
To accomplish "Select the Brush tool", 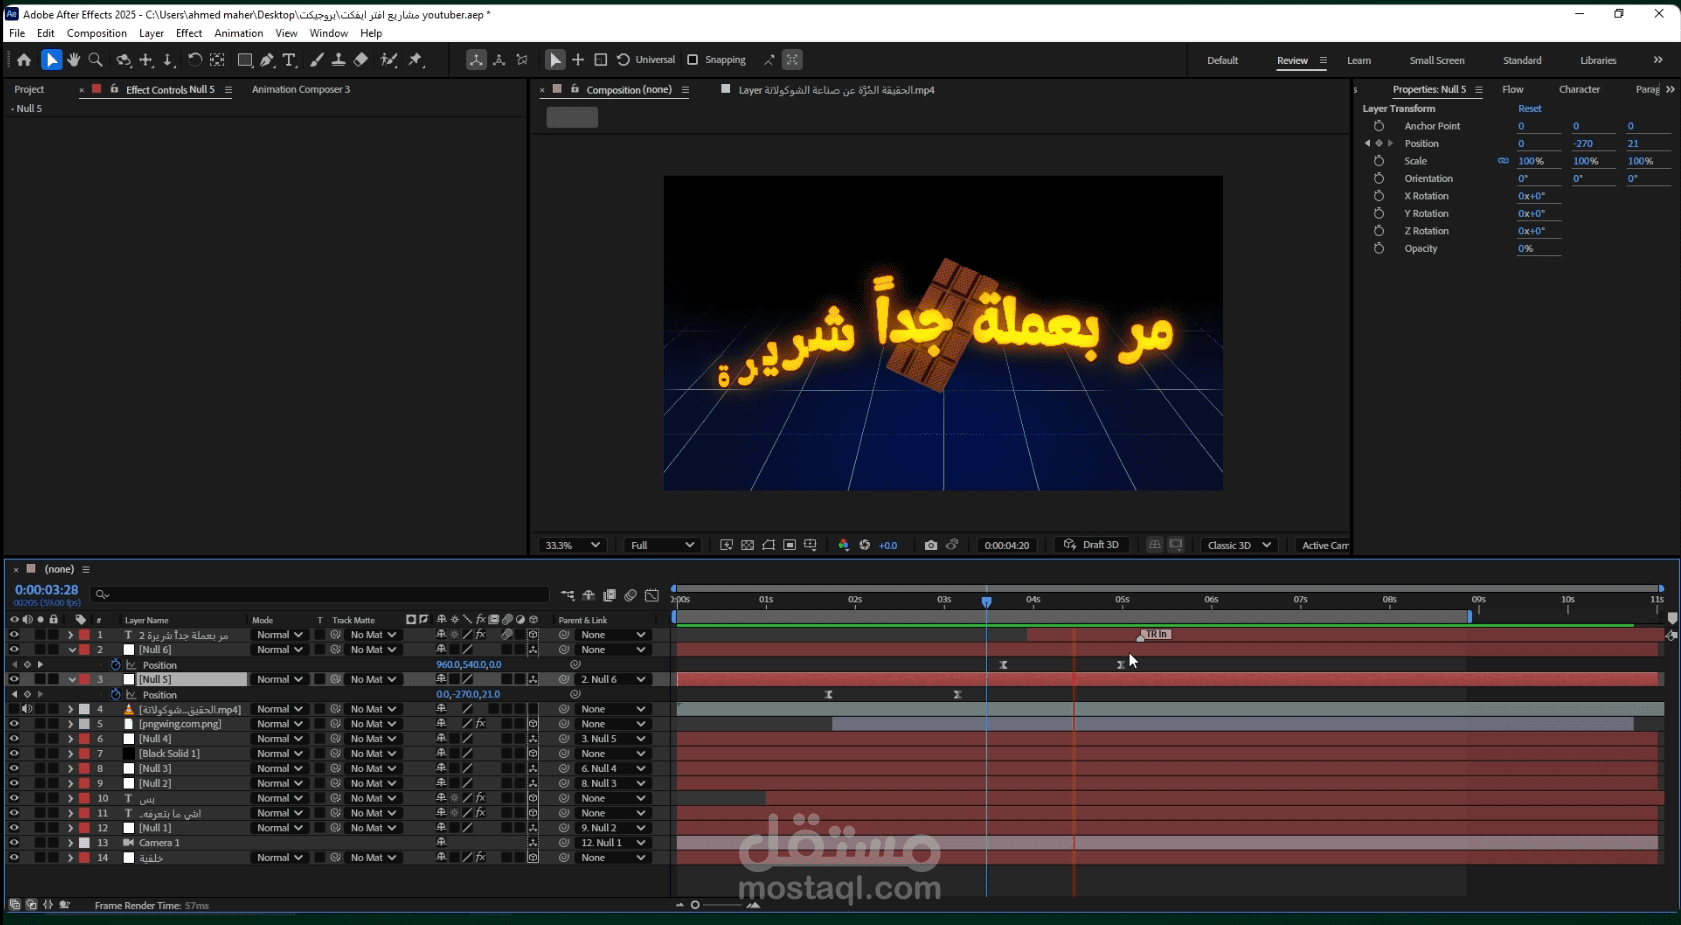I will 317,60.
